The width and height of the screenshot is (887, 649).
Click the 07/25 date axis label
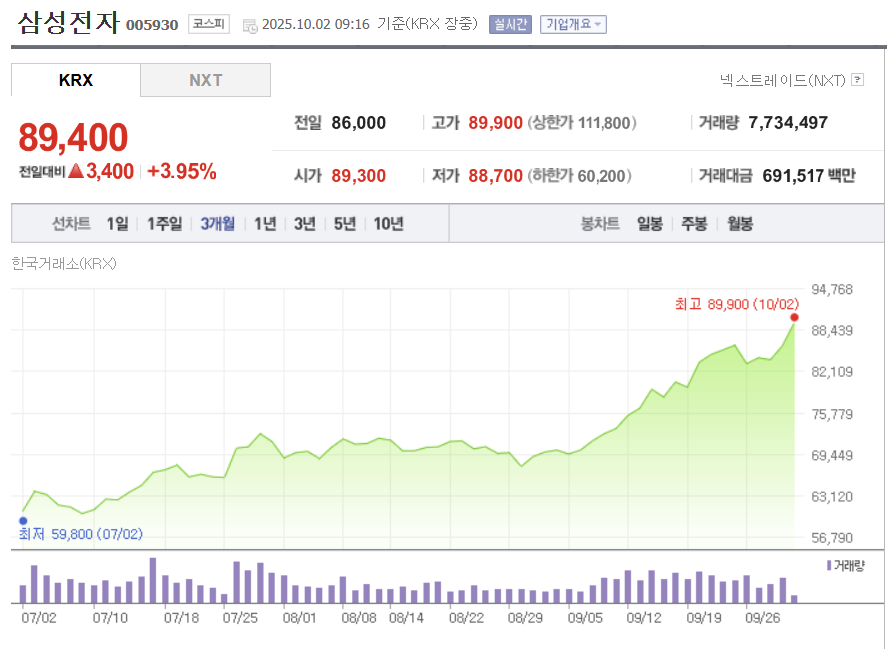pyautogui.click(x=240, y=618)
